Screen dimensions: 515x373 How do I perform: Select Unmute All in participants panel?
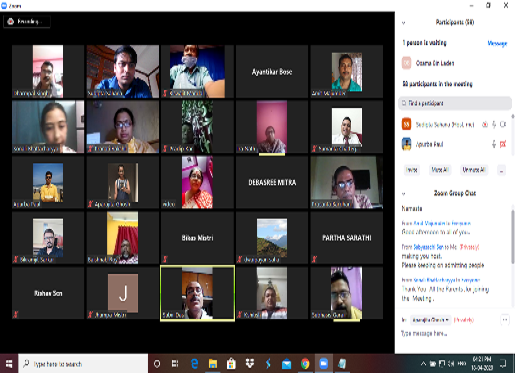(474, 170)
